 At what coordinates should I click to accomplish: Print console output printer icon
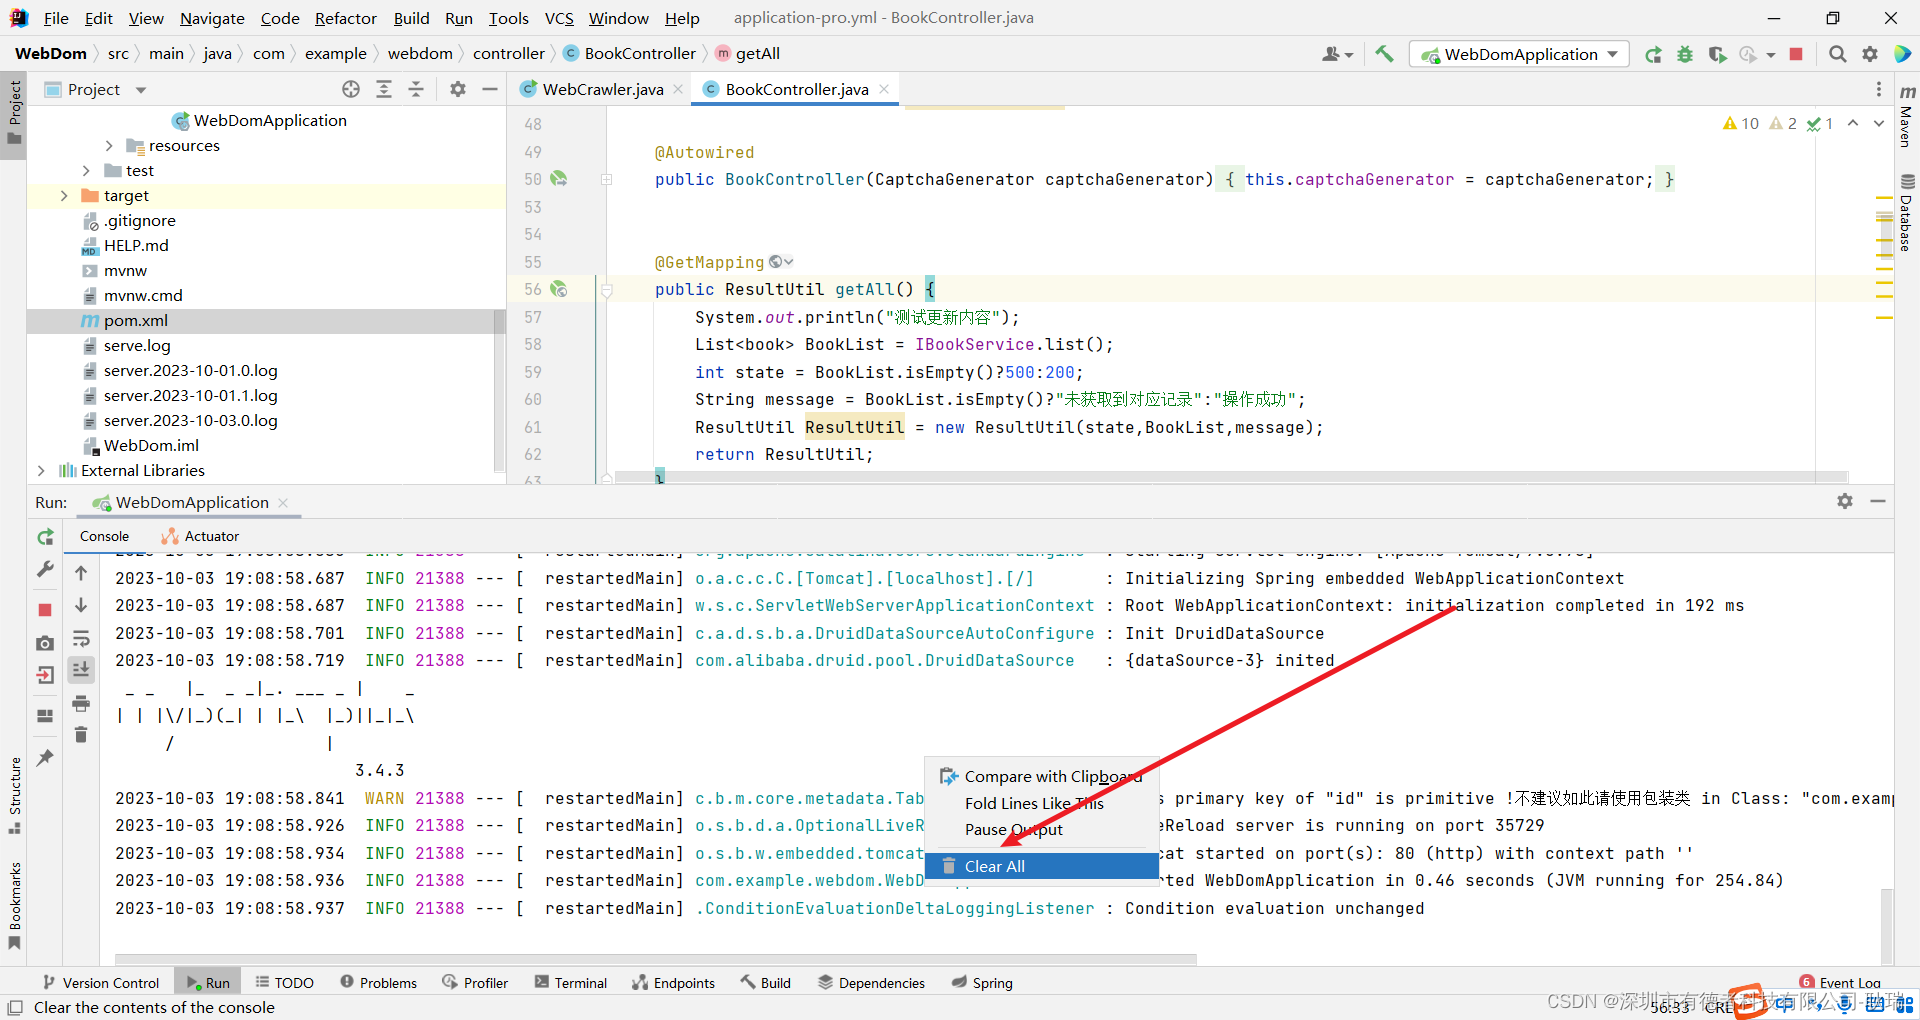81,703
